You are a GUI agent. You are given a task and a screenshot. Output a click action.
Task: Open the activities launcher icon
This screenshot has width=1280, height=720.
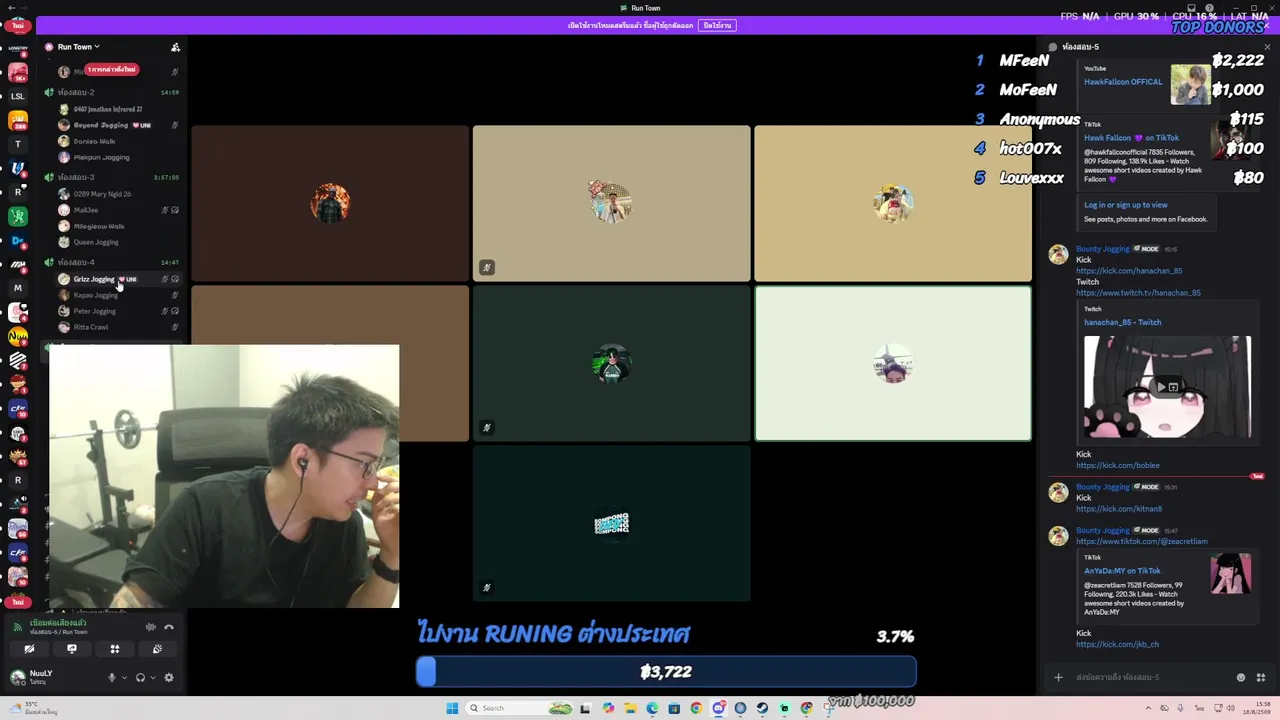[x=115, y=649]
